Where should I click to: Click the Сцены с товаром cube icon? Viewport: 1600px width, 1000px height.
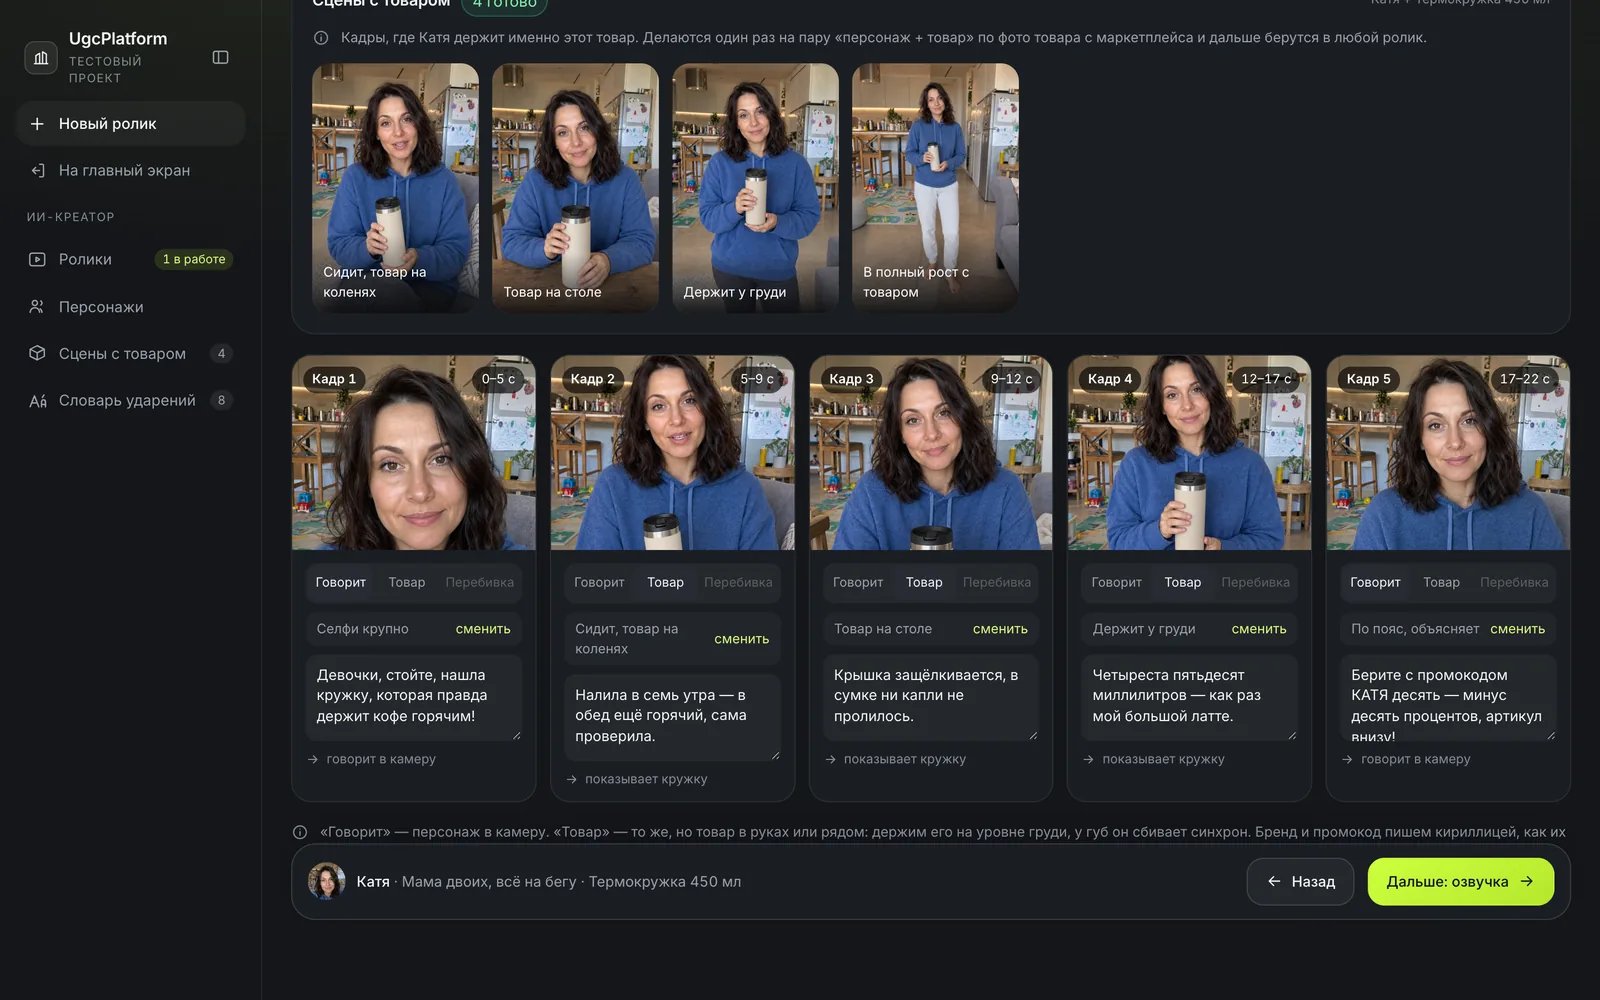(x=37, y=354)
